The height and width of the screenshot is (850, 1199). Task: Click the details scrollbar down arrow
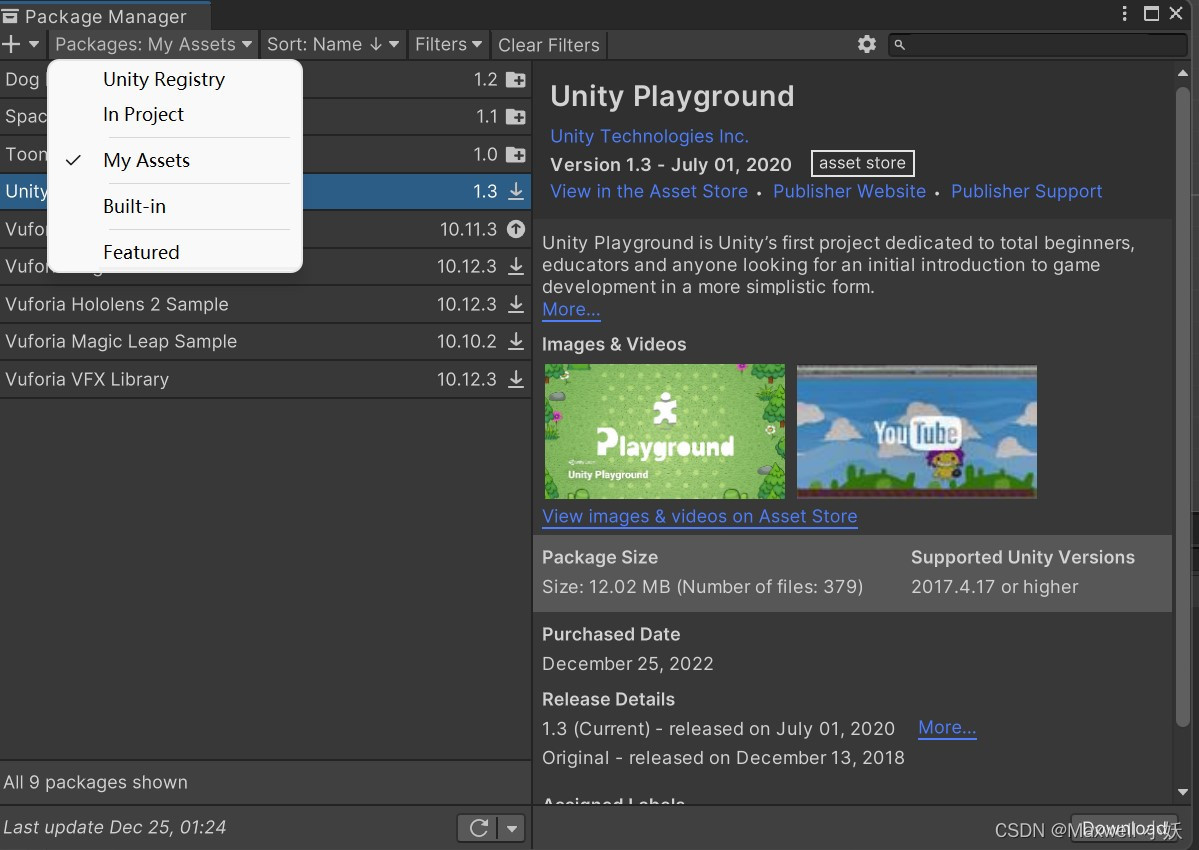click(x=1183, y=792)
